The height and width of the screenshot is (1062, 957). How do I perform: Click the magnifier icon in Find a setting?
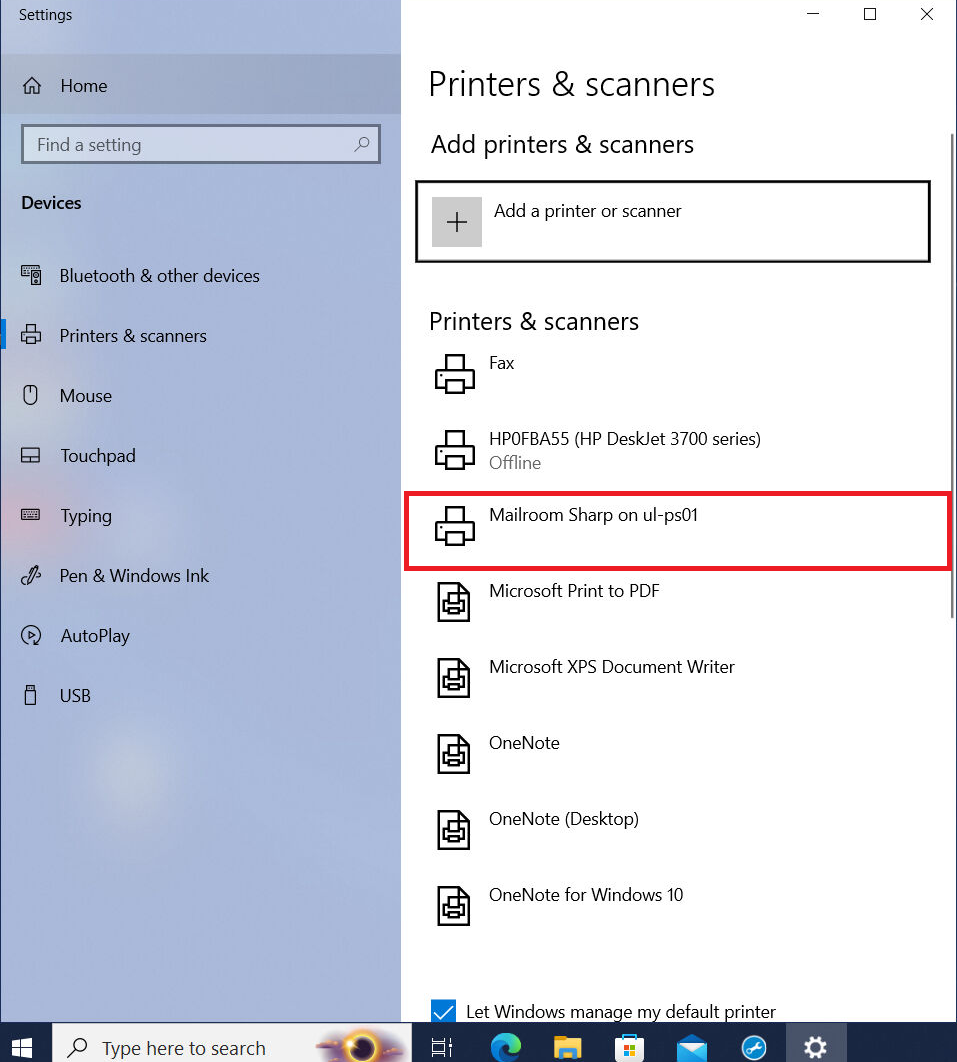coord(362,144)
